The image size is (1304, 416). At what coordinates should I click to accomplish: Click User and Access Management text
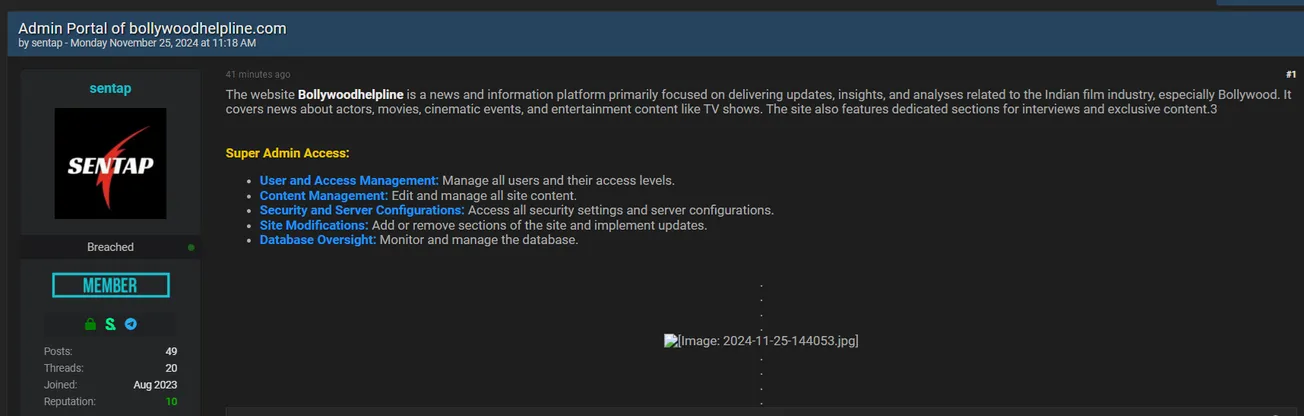349,181
